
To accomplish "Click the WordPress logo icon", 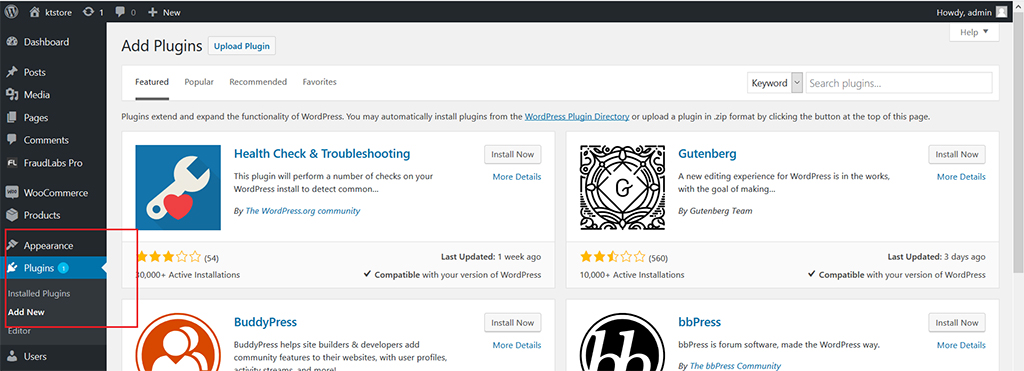I will coord(11,12).
